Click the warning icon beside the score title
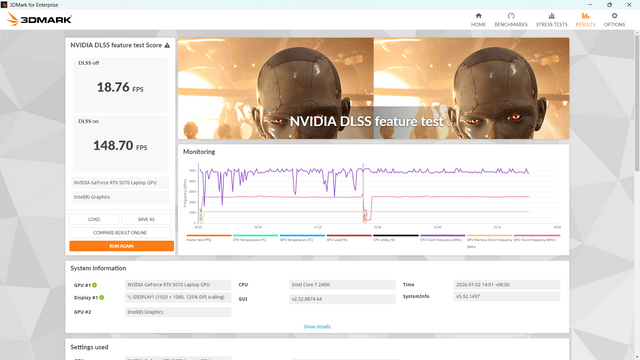640x360 pixels. [x=167, y=45]
